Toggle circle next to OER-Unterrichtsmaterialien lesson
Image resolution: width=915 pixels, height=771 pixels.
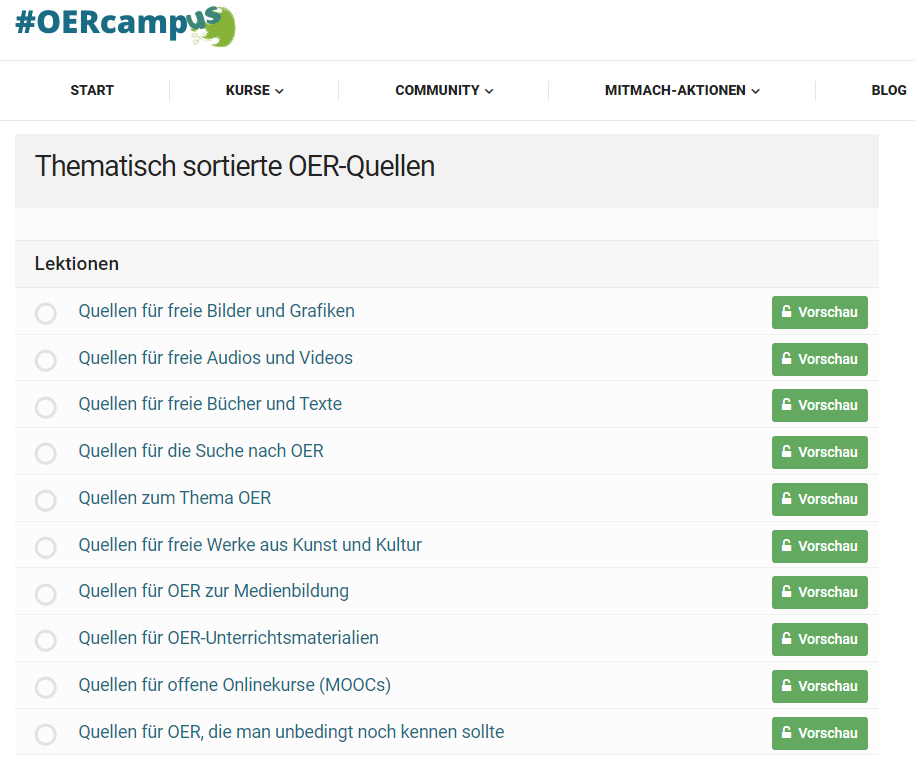point(46,641)
